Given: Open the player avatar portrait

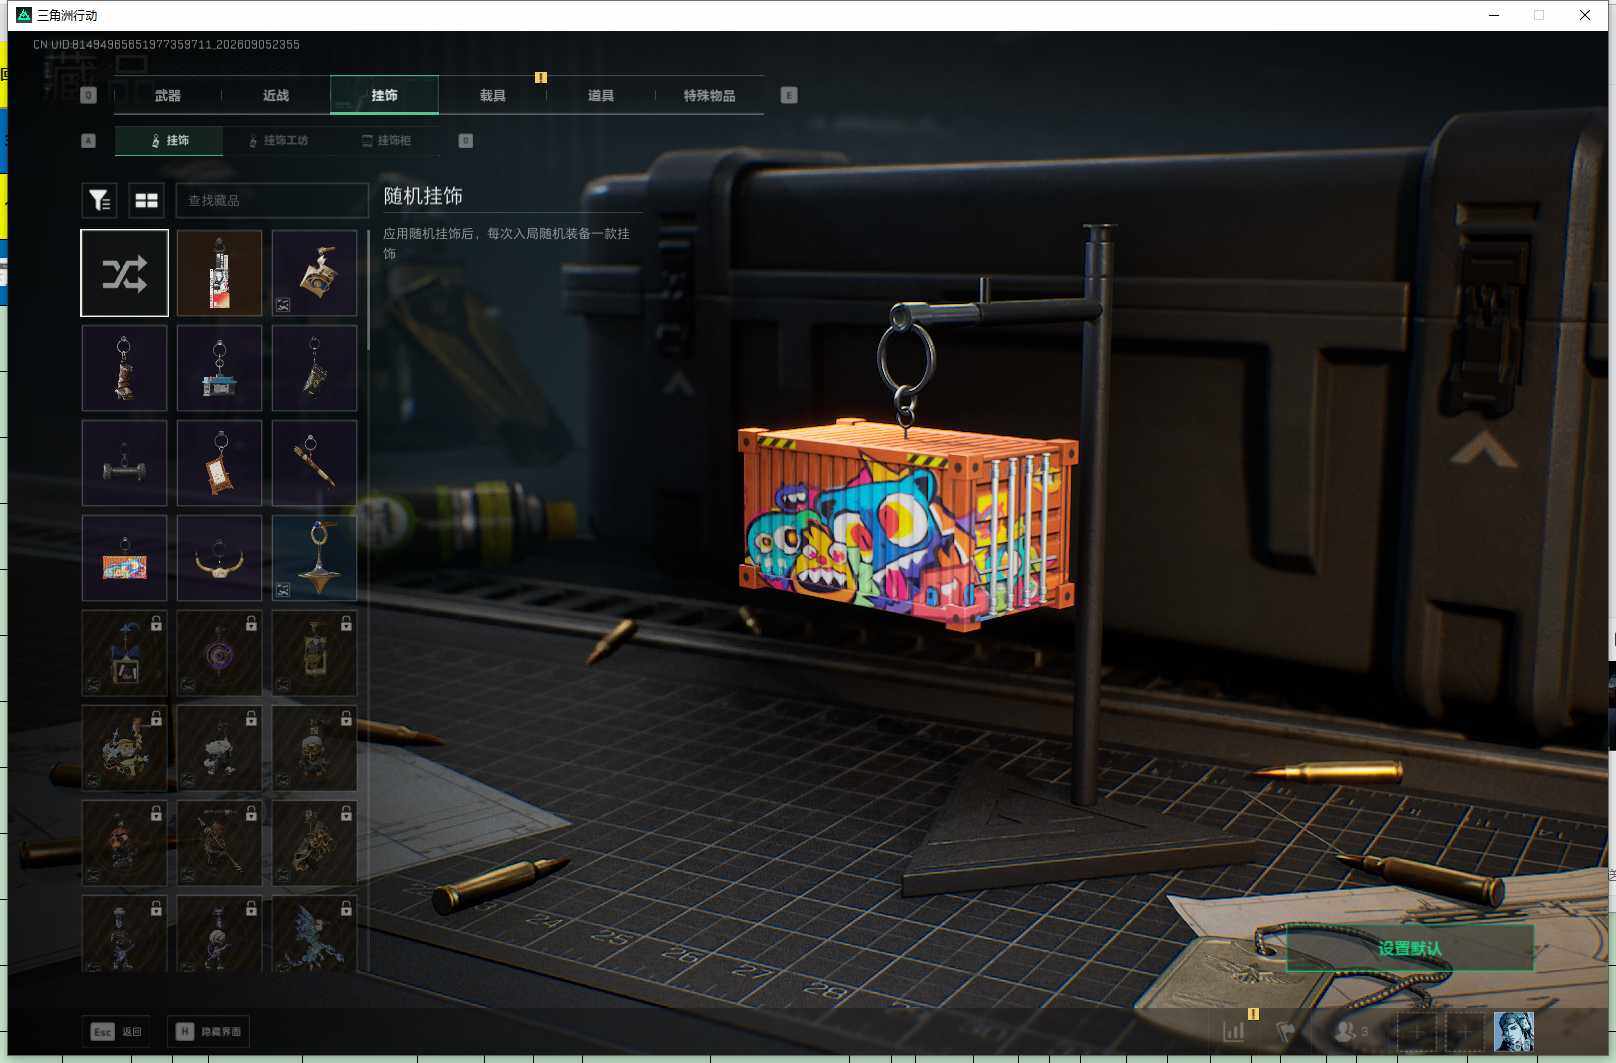Looking at the screenshot, I should tap(1514, 1031).
